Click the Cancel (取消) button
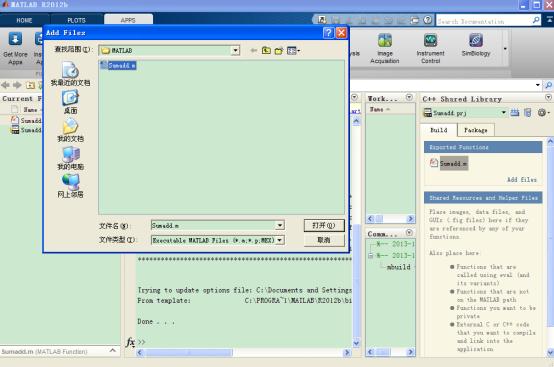 point(324,240)
